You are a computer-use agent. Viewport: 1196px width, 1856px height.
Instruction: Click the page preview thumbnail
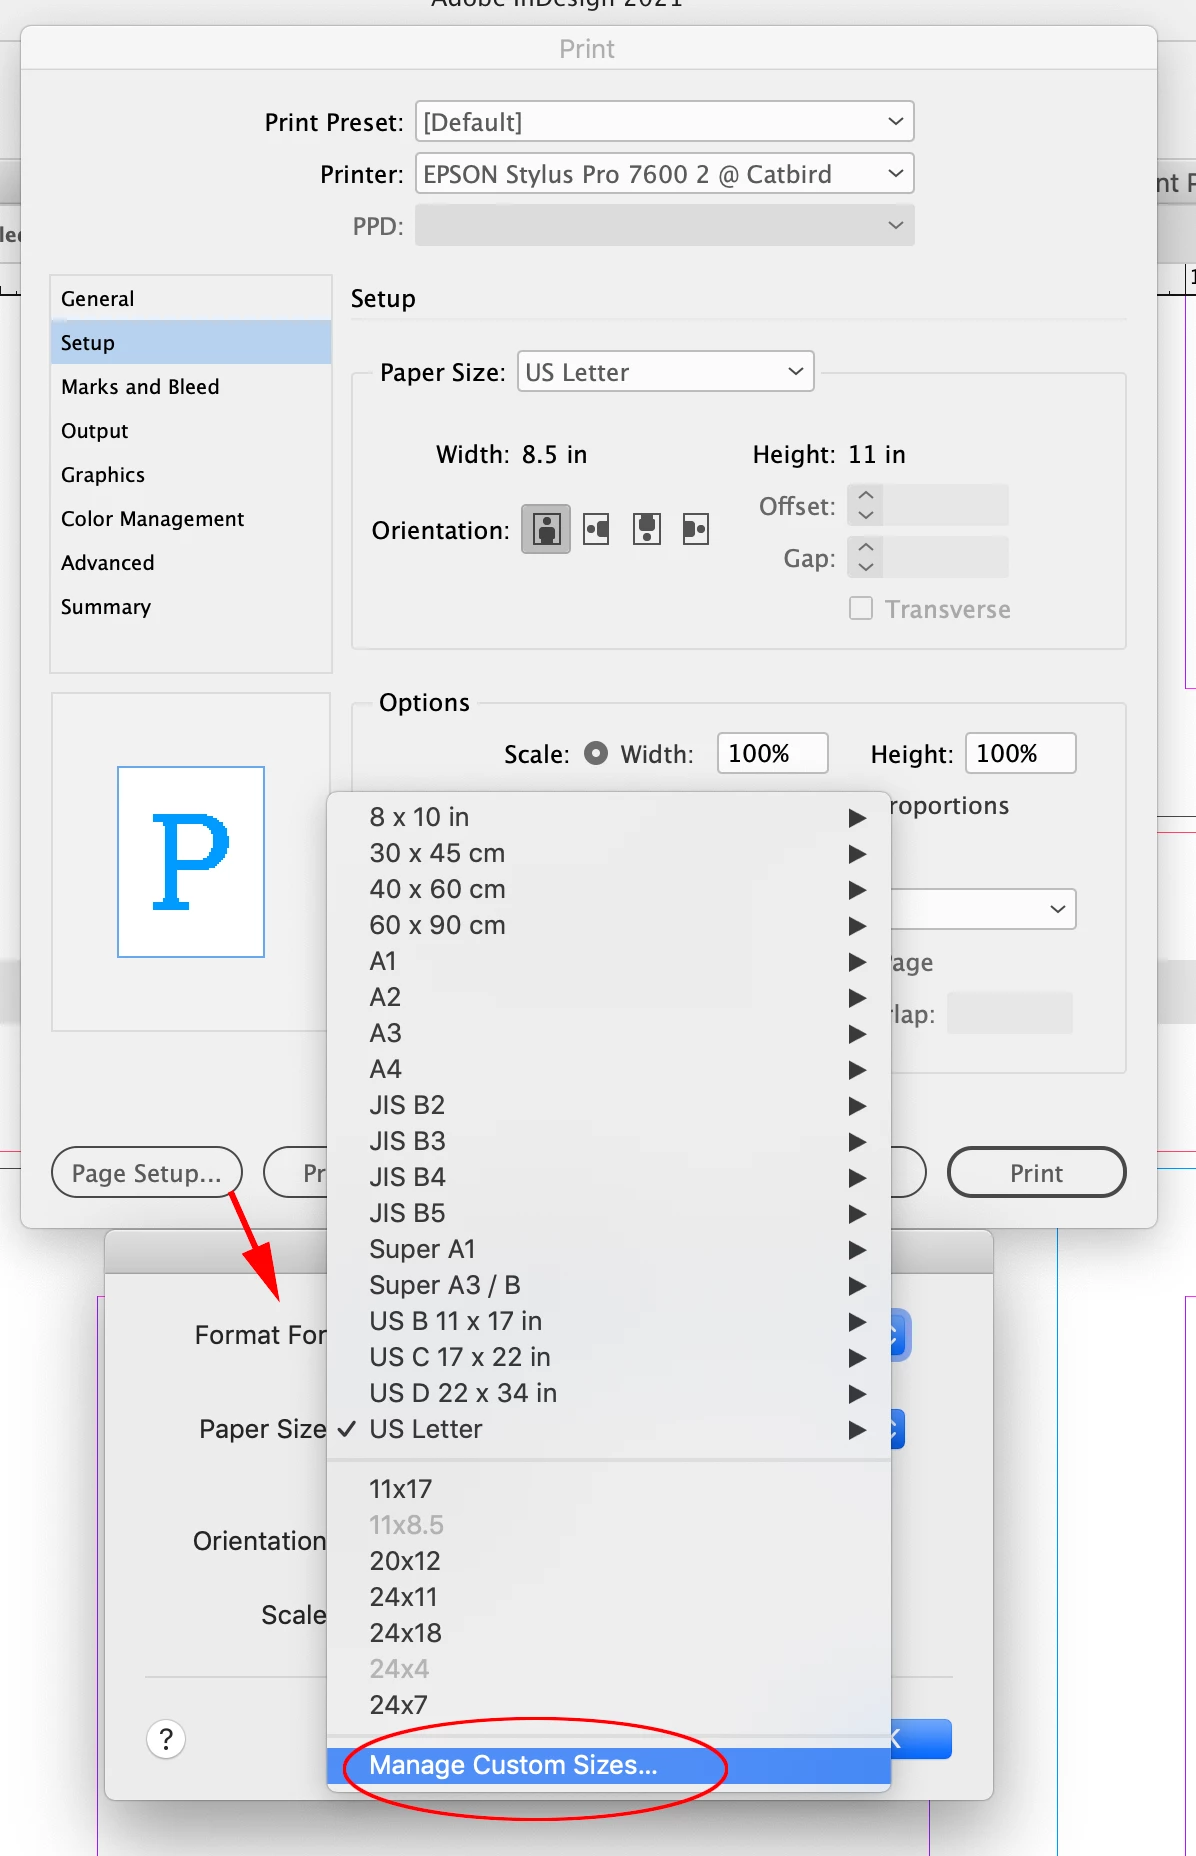click(x=191, y=862)
